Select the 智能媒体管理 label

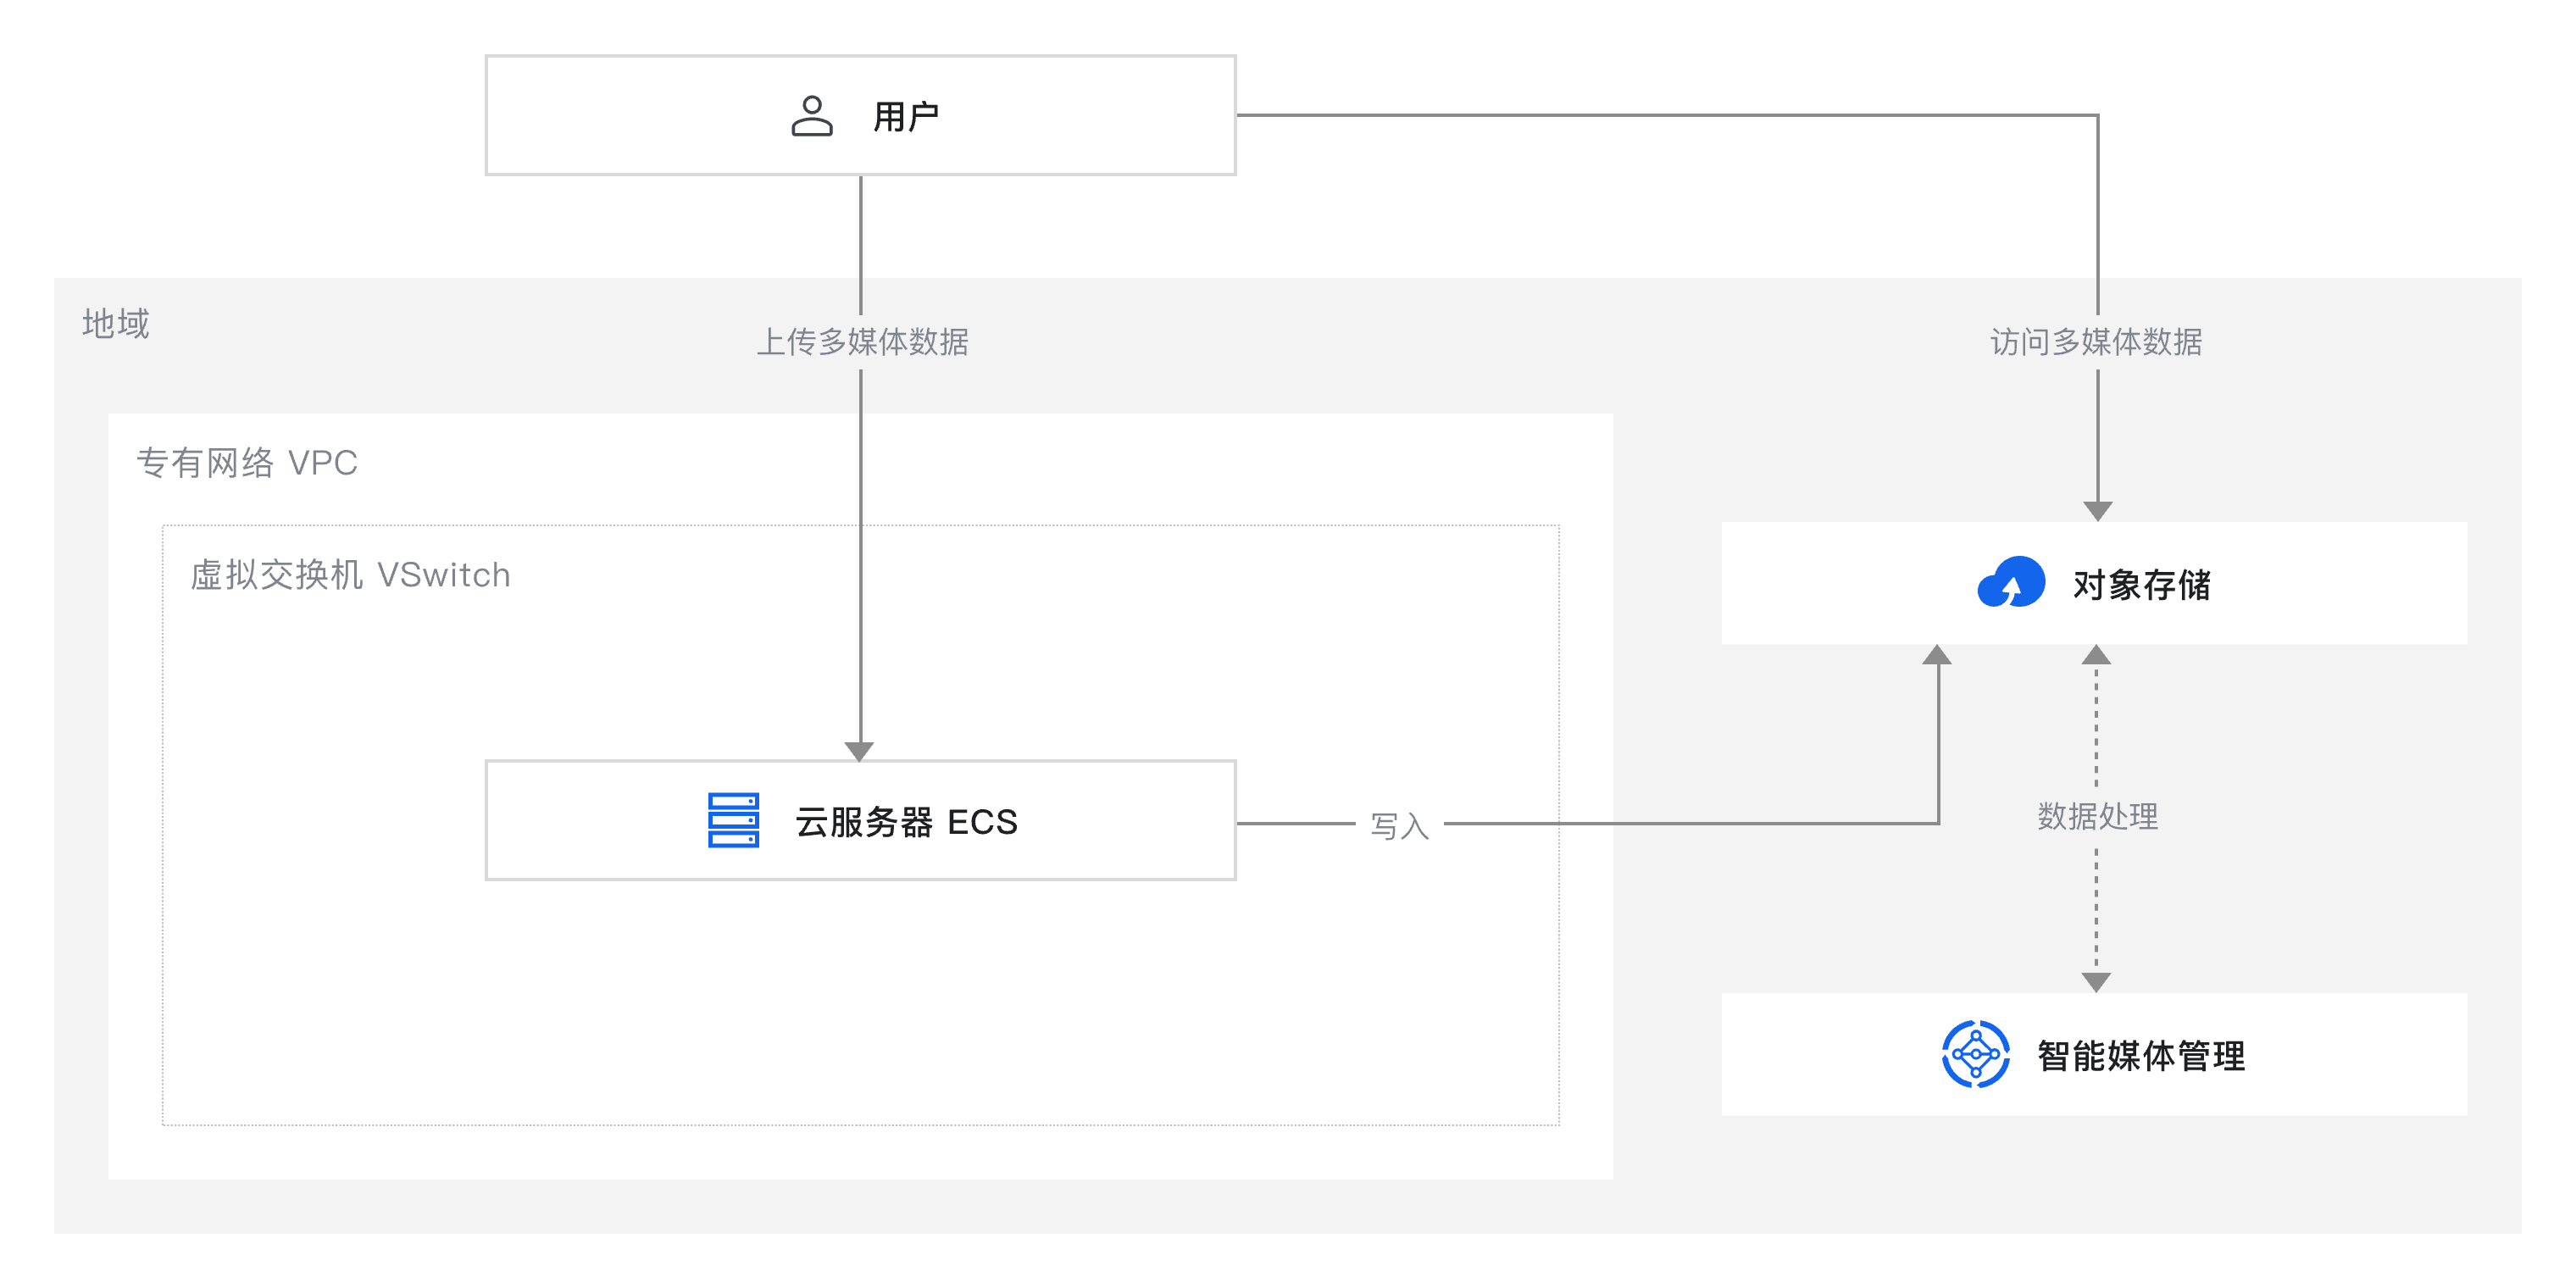(2141, 1056)
